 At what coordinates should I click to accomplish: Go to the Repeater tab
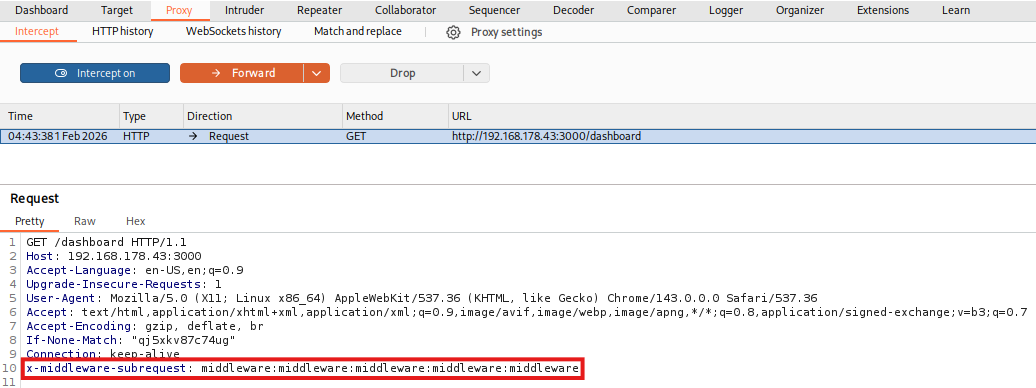(319, 10)
